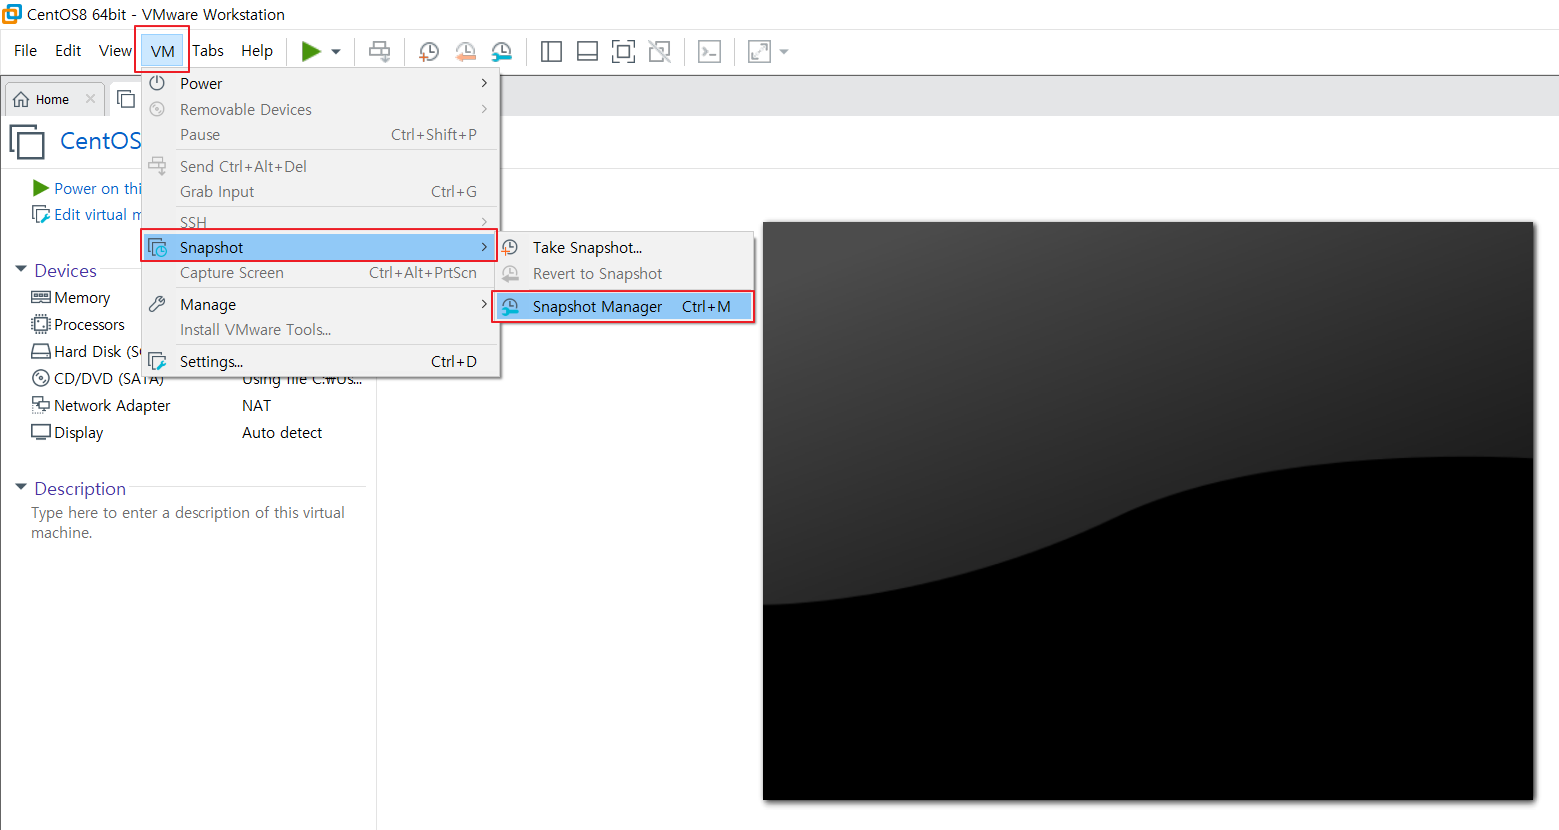
Task: Choose Install VMware Tools menu entry
Action: point(320,330)
